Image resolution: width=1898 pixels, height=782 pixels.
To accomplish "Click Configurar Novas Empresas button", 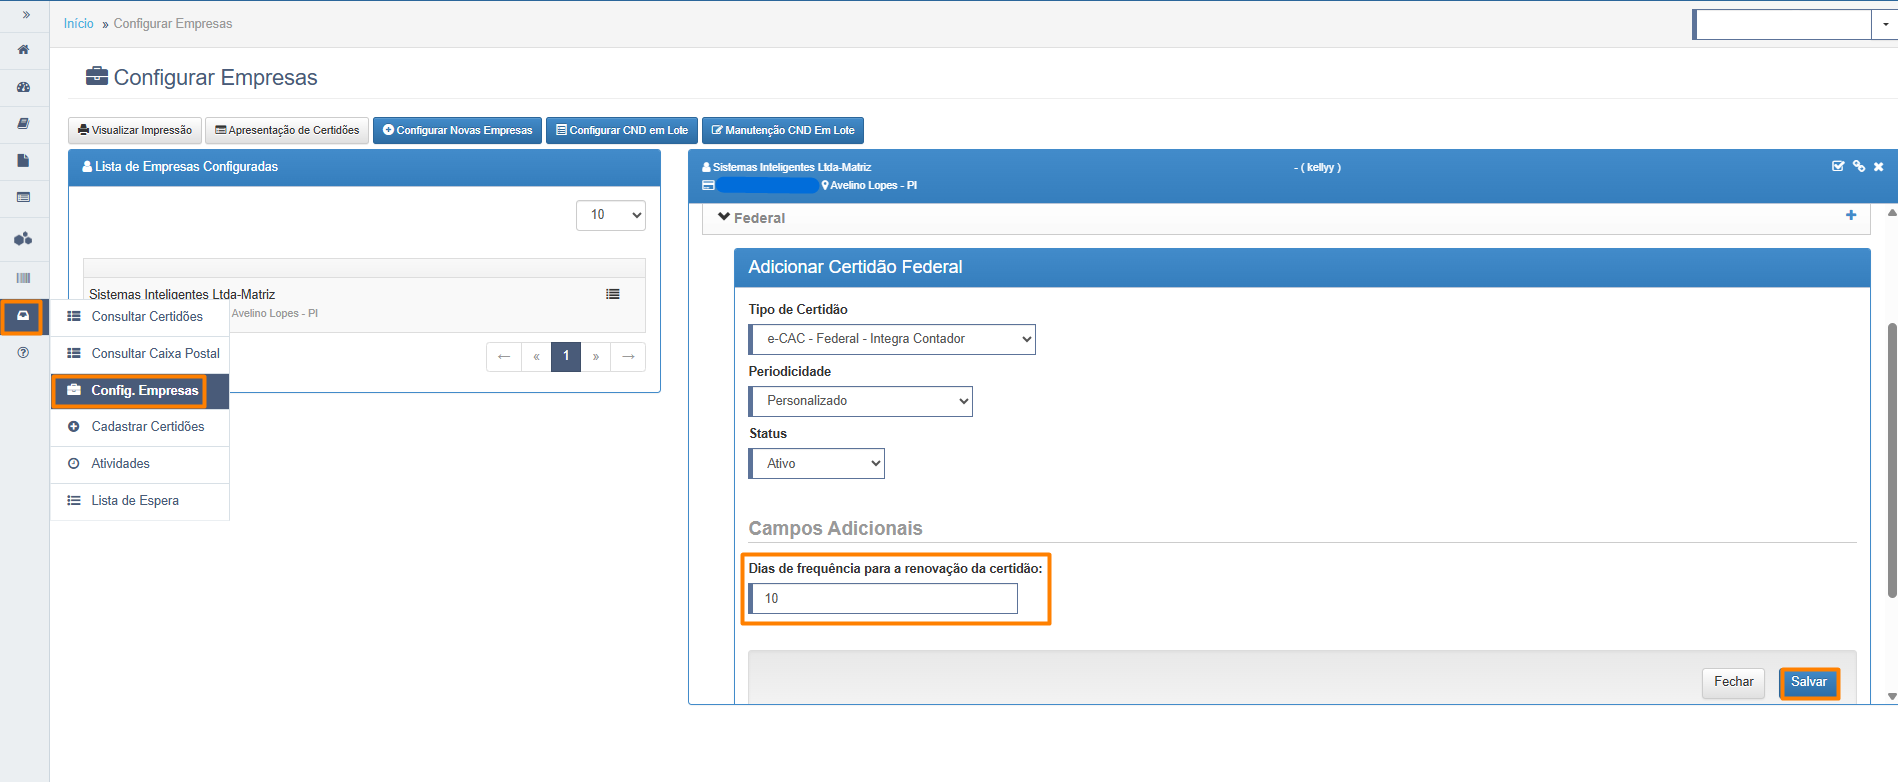I will tap(457, 131).
